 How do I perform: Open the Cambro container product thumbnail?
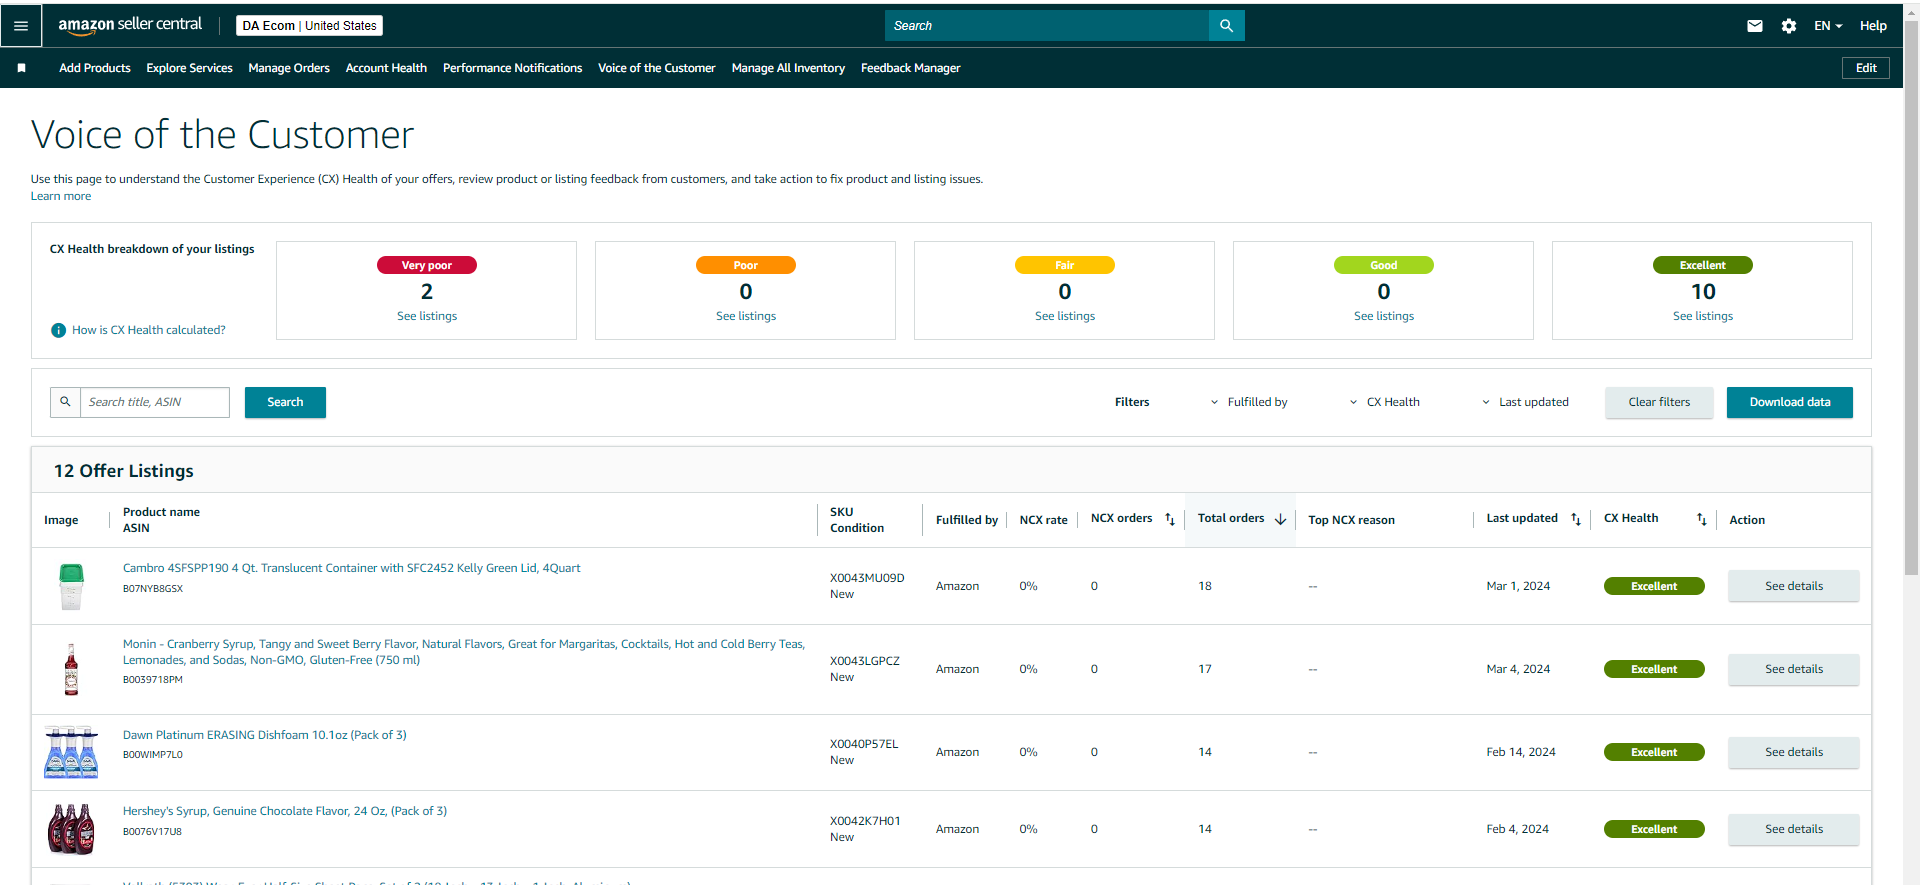pyautogui.click(x=71, y=586)
